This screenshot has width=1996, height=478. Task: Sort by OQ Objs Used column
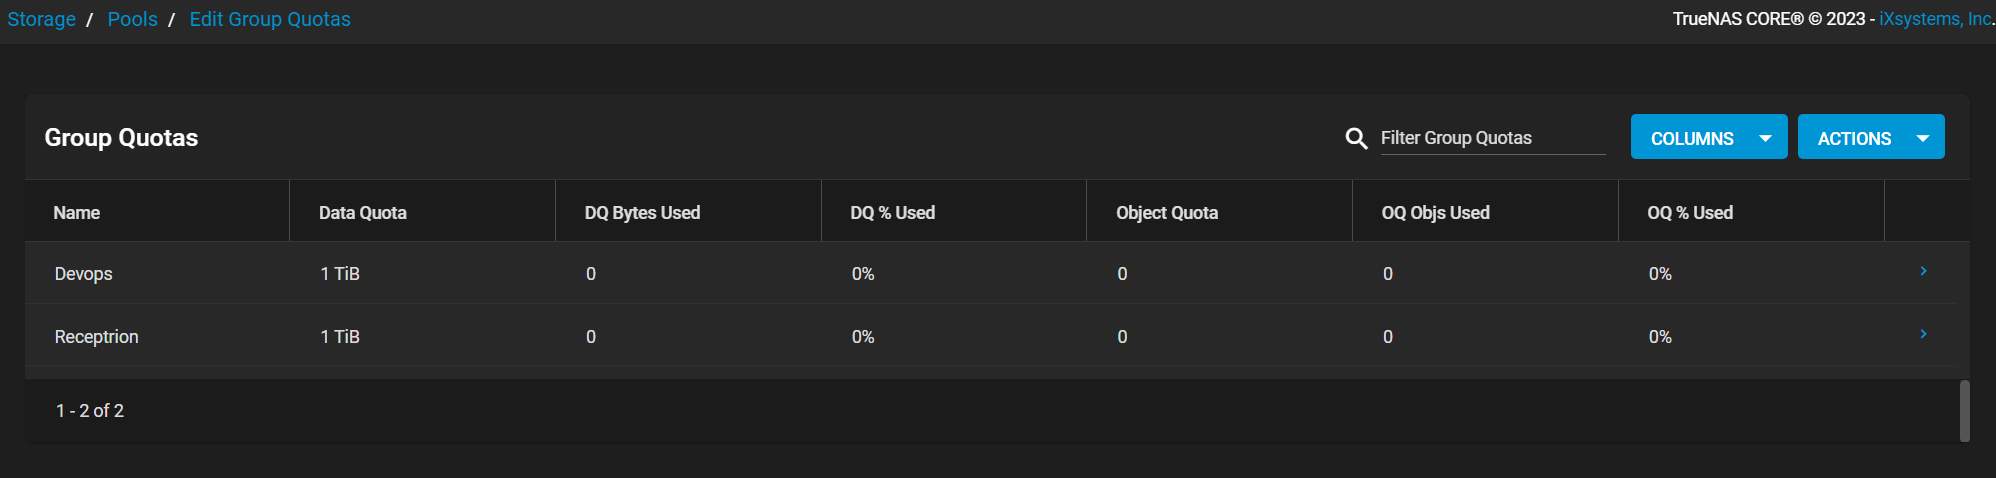[x=1435, y=212]
